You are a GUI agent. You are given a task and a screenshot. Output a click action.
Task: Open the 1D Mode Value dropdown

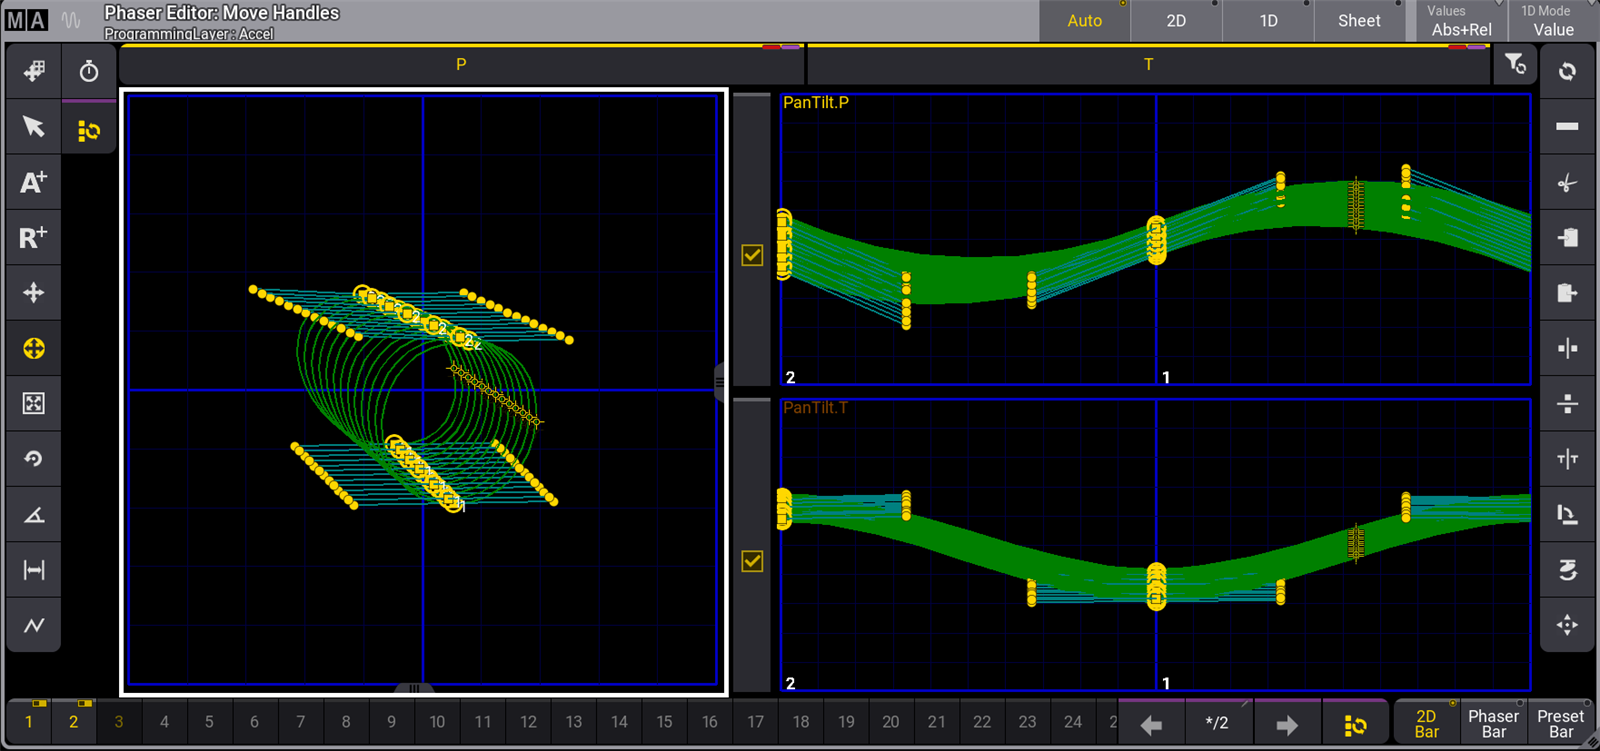[1553, 21]
